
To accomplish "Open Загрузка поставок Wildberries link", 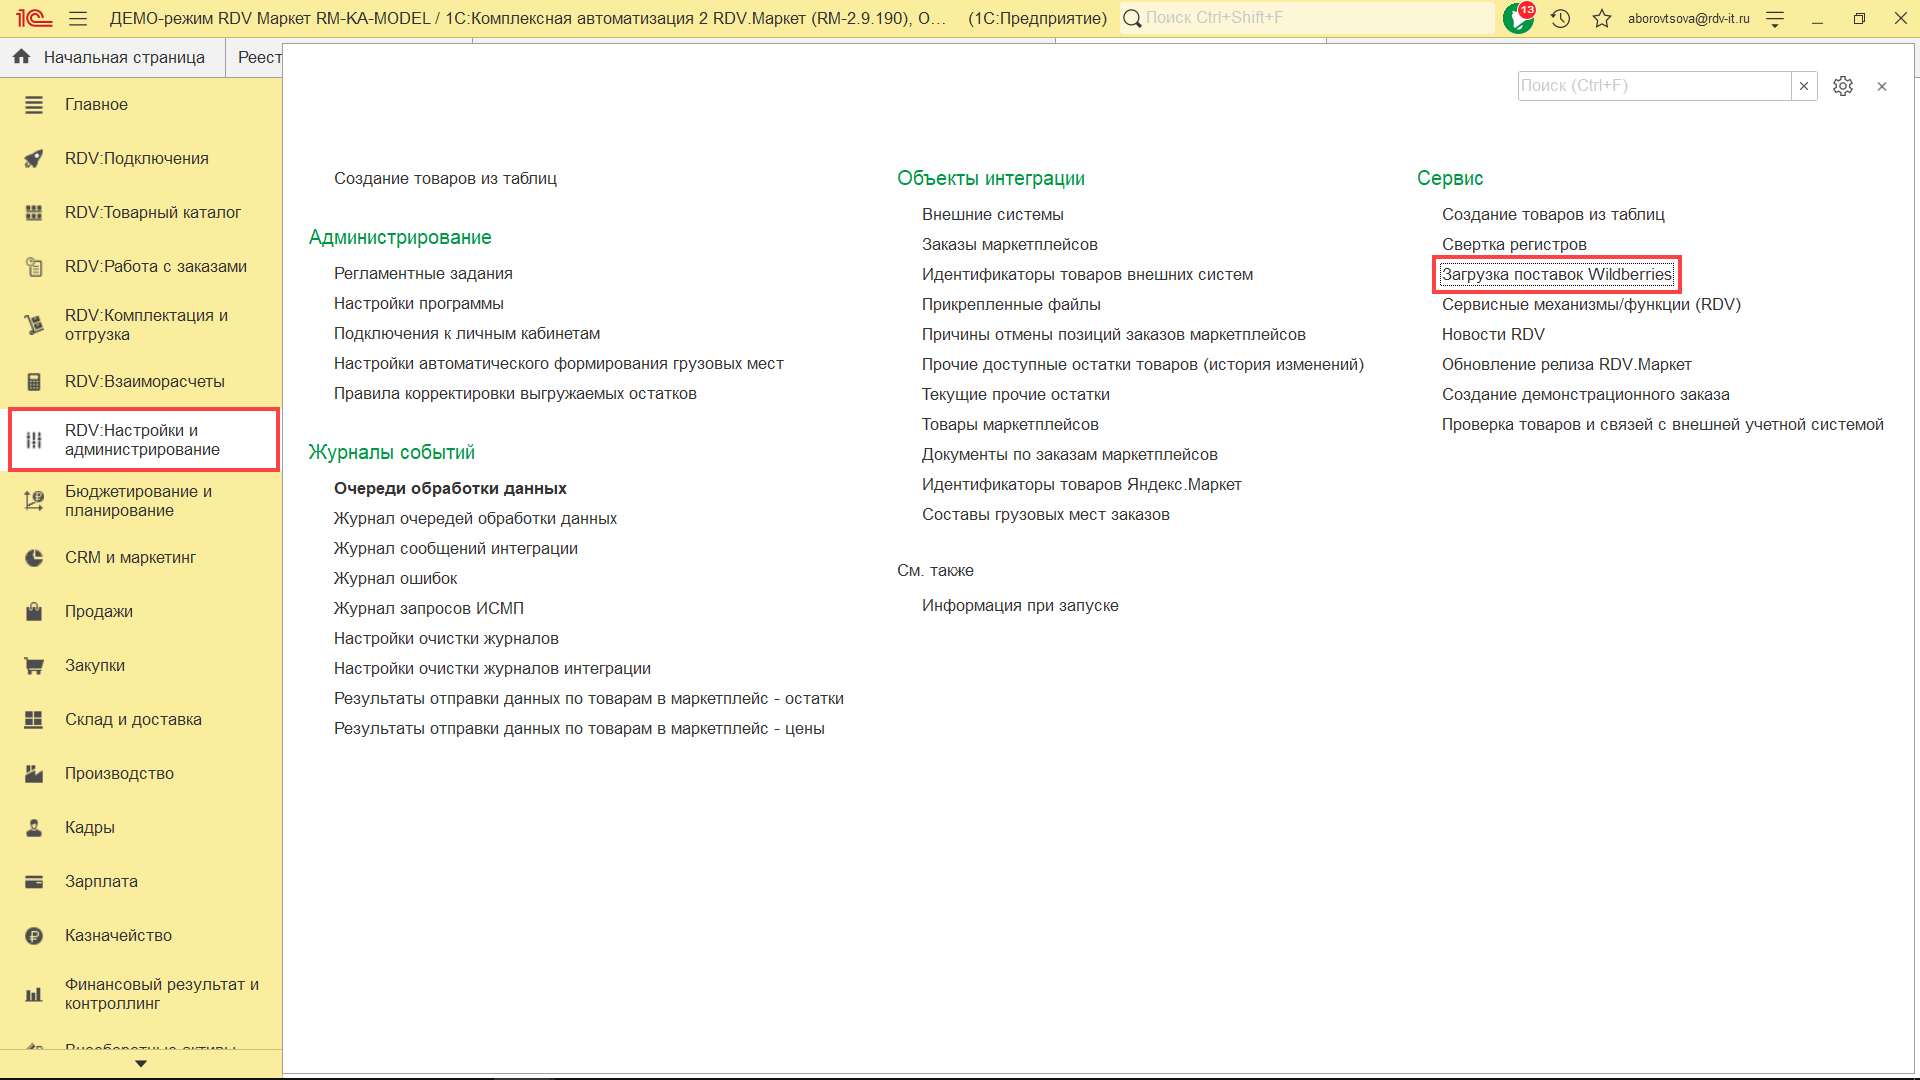I will tap(1556, 274).
